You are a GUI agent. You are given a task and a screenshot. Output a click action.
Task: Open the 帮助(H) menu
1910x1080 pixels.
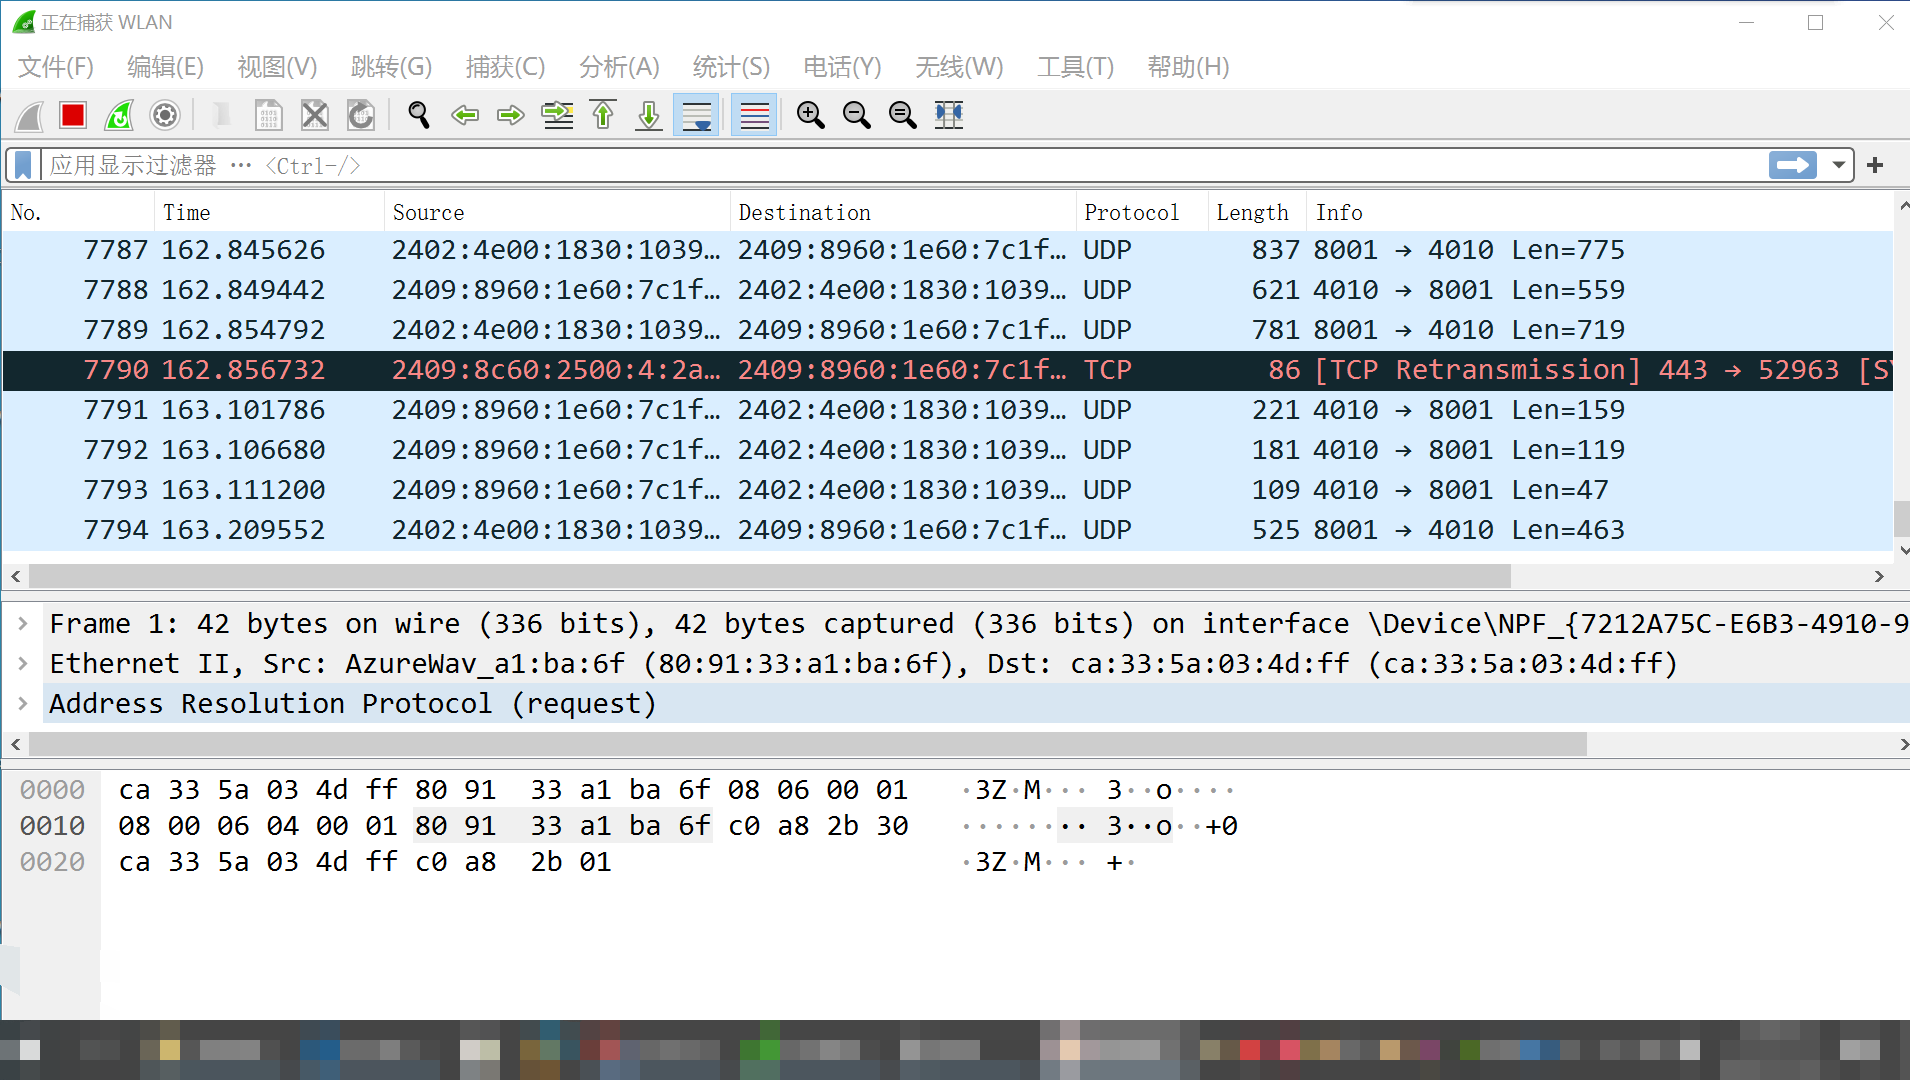click(1188, 67)
